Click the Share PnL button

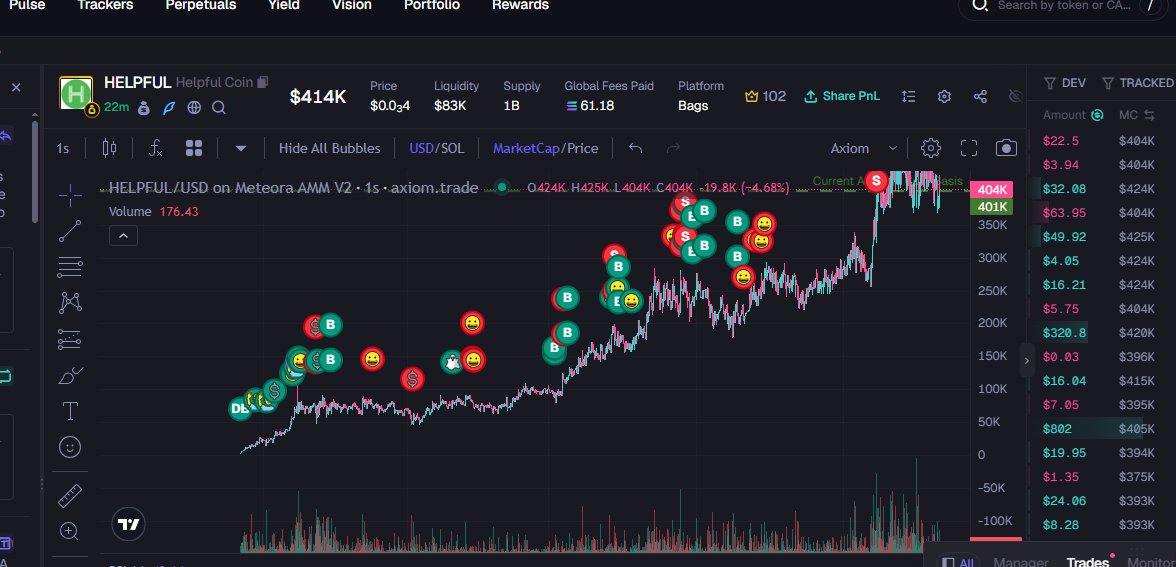pyautogui.click(x=842, y=97)
